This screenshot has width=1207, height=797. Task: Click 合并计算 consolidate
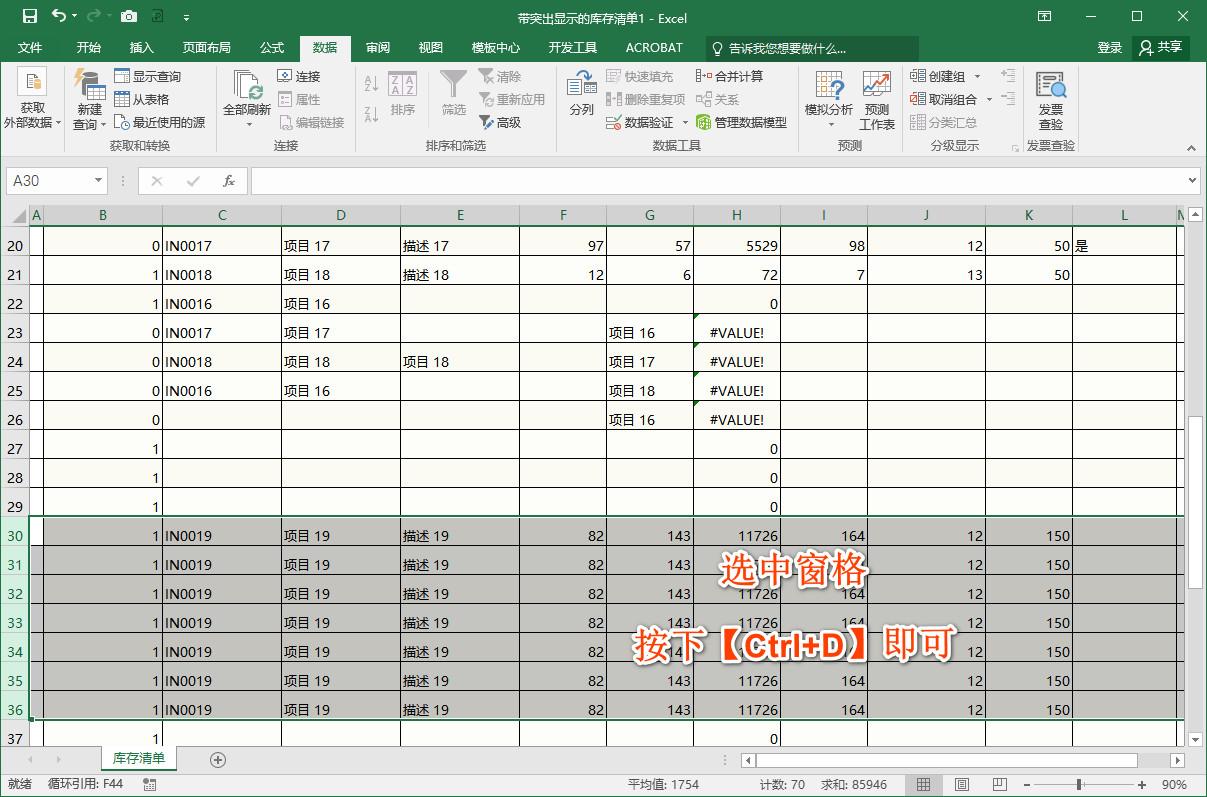click(729, 76)
